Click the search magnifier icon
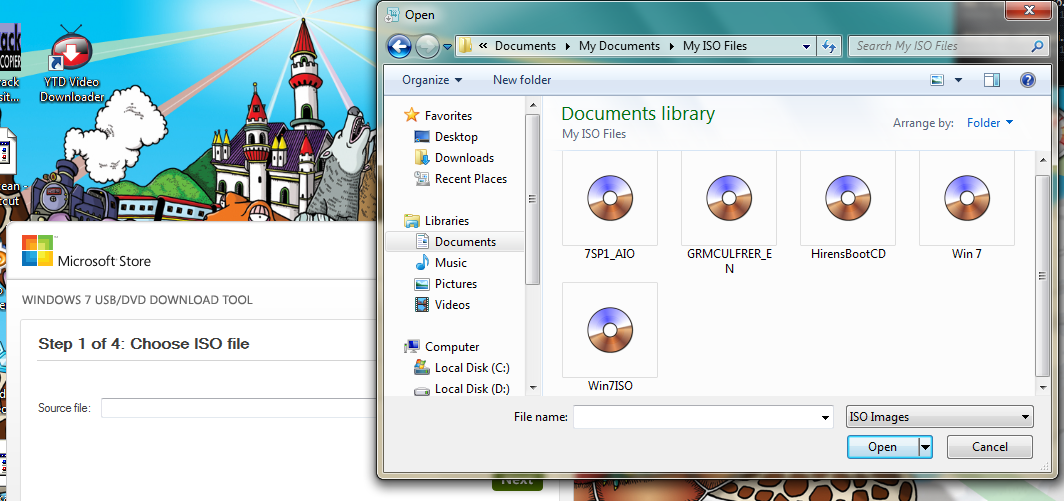Image resolution: width=1064 pixels, height=501 pixels. pos(1037,46)
